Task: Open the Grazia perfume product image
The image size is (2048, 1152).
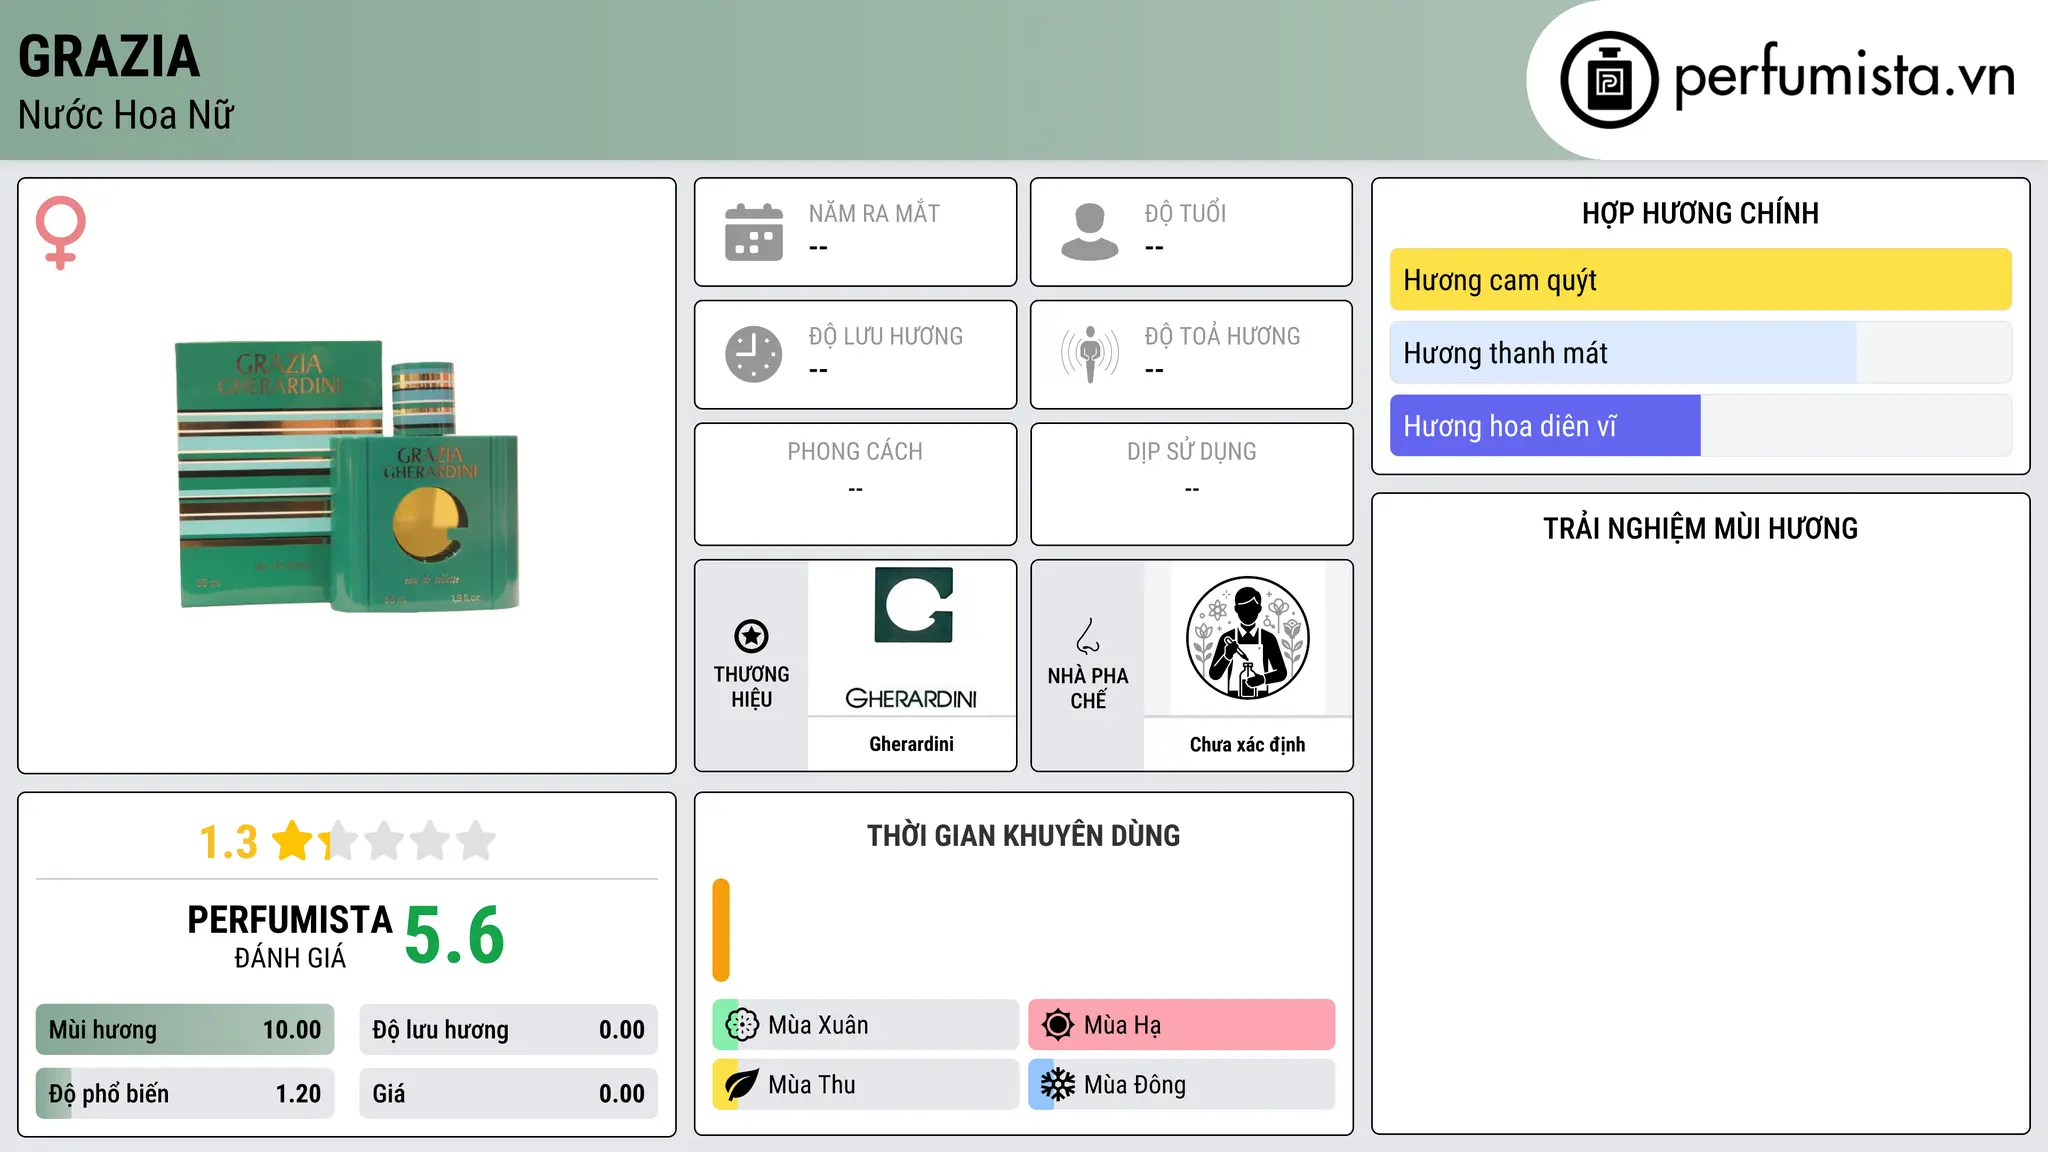Action: pos(348,476)
